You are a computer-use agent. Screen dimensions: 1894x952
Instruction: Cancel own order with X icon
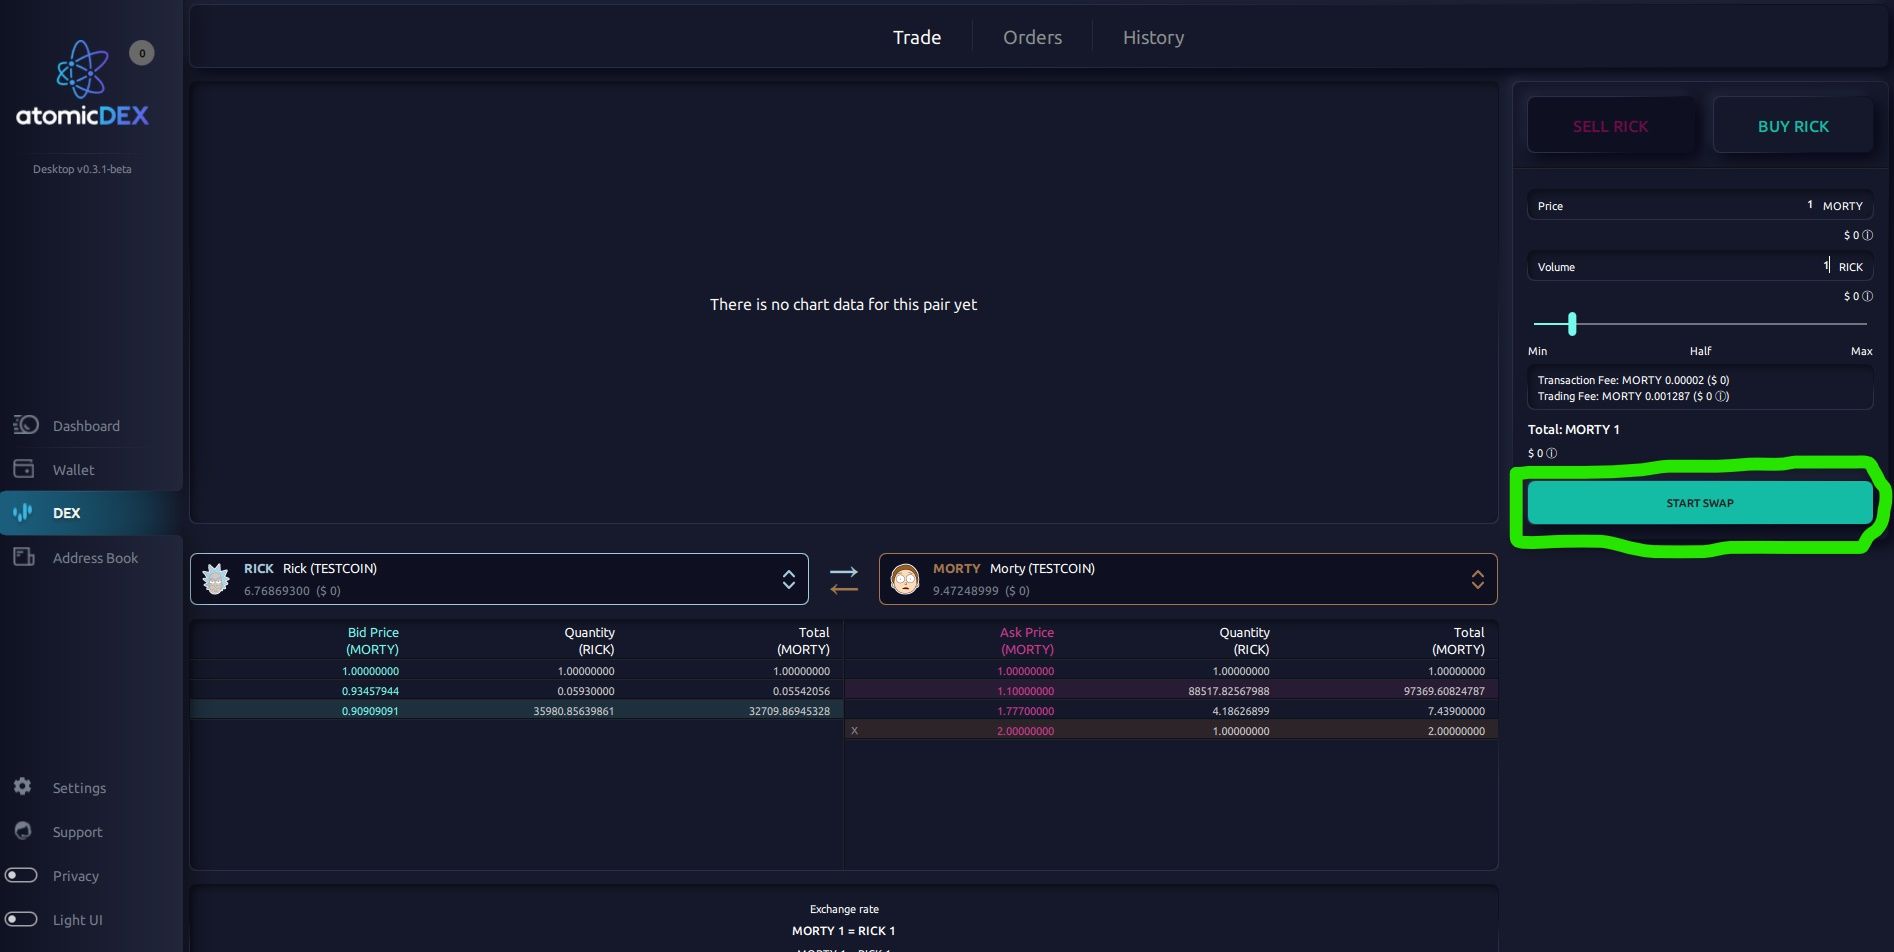click(854, 731)
